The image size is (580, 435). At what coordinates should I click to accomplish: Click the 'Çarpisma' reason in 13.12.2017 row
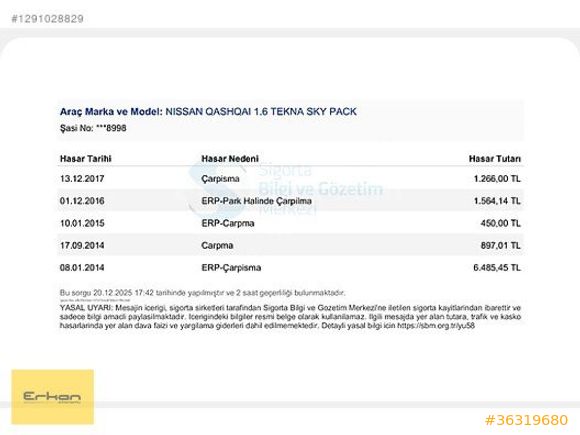(x=220, y=179)
